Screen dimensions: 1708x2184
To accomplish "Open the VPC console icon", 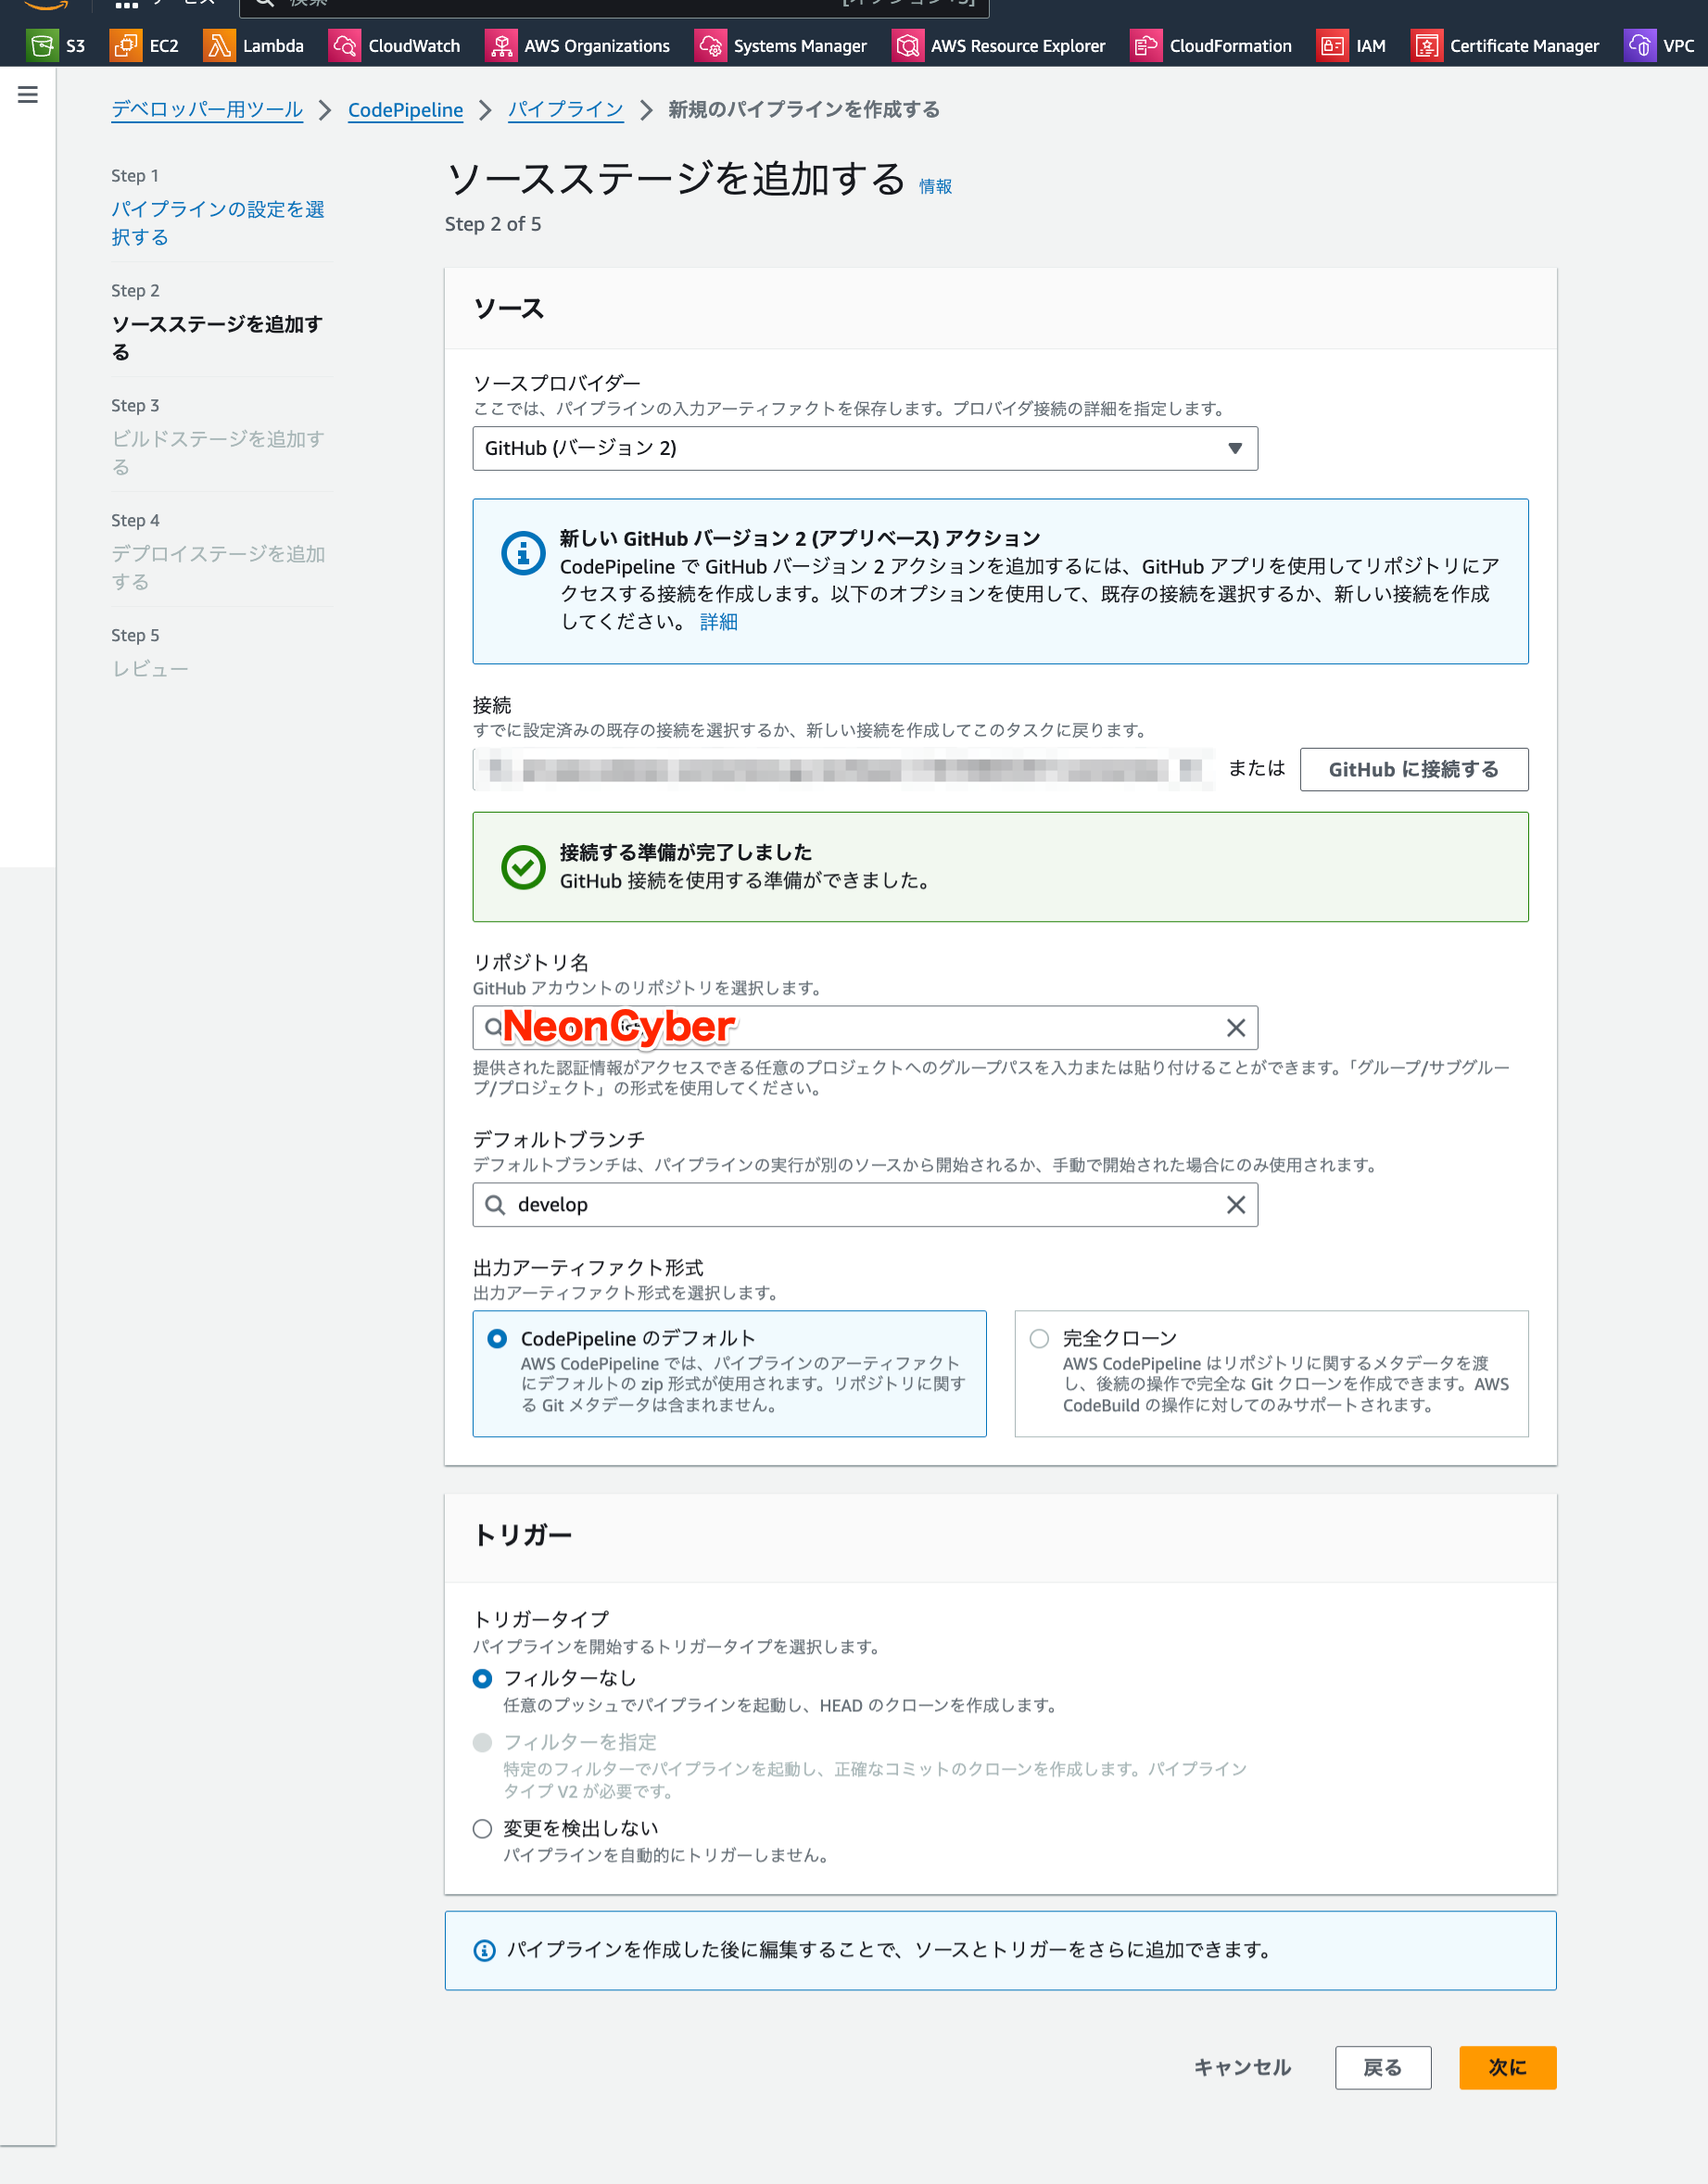I will click(x=1640, y=45).
